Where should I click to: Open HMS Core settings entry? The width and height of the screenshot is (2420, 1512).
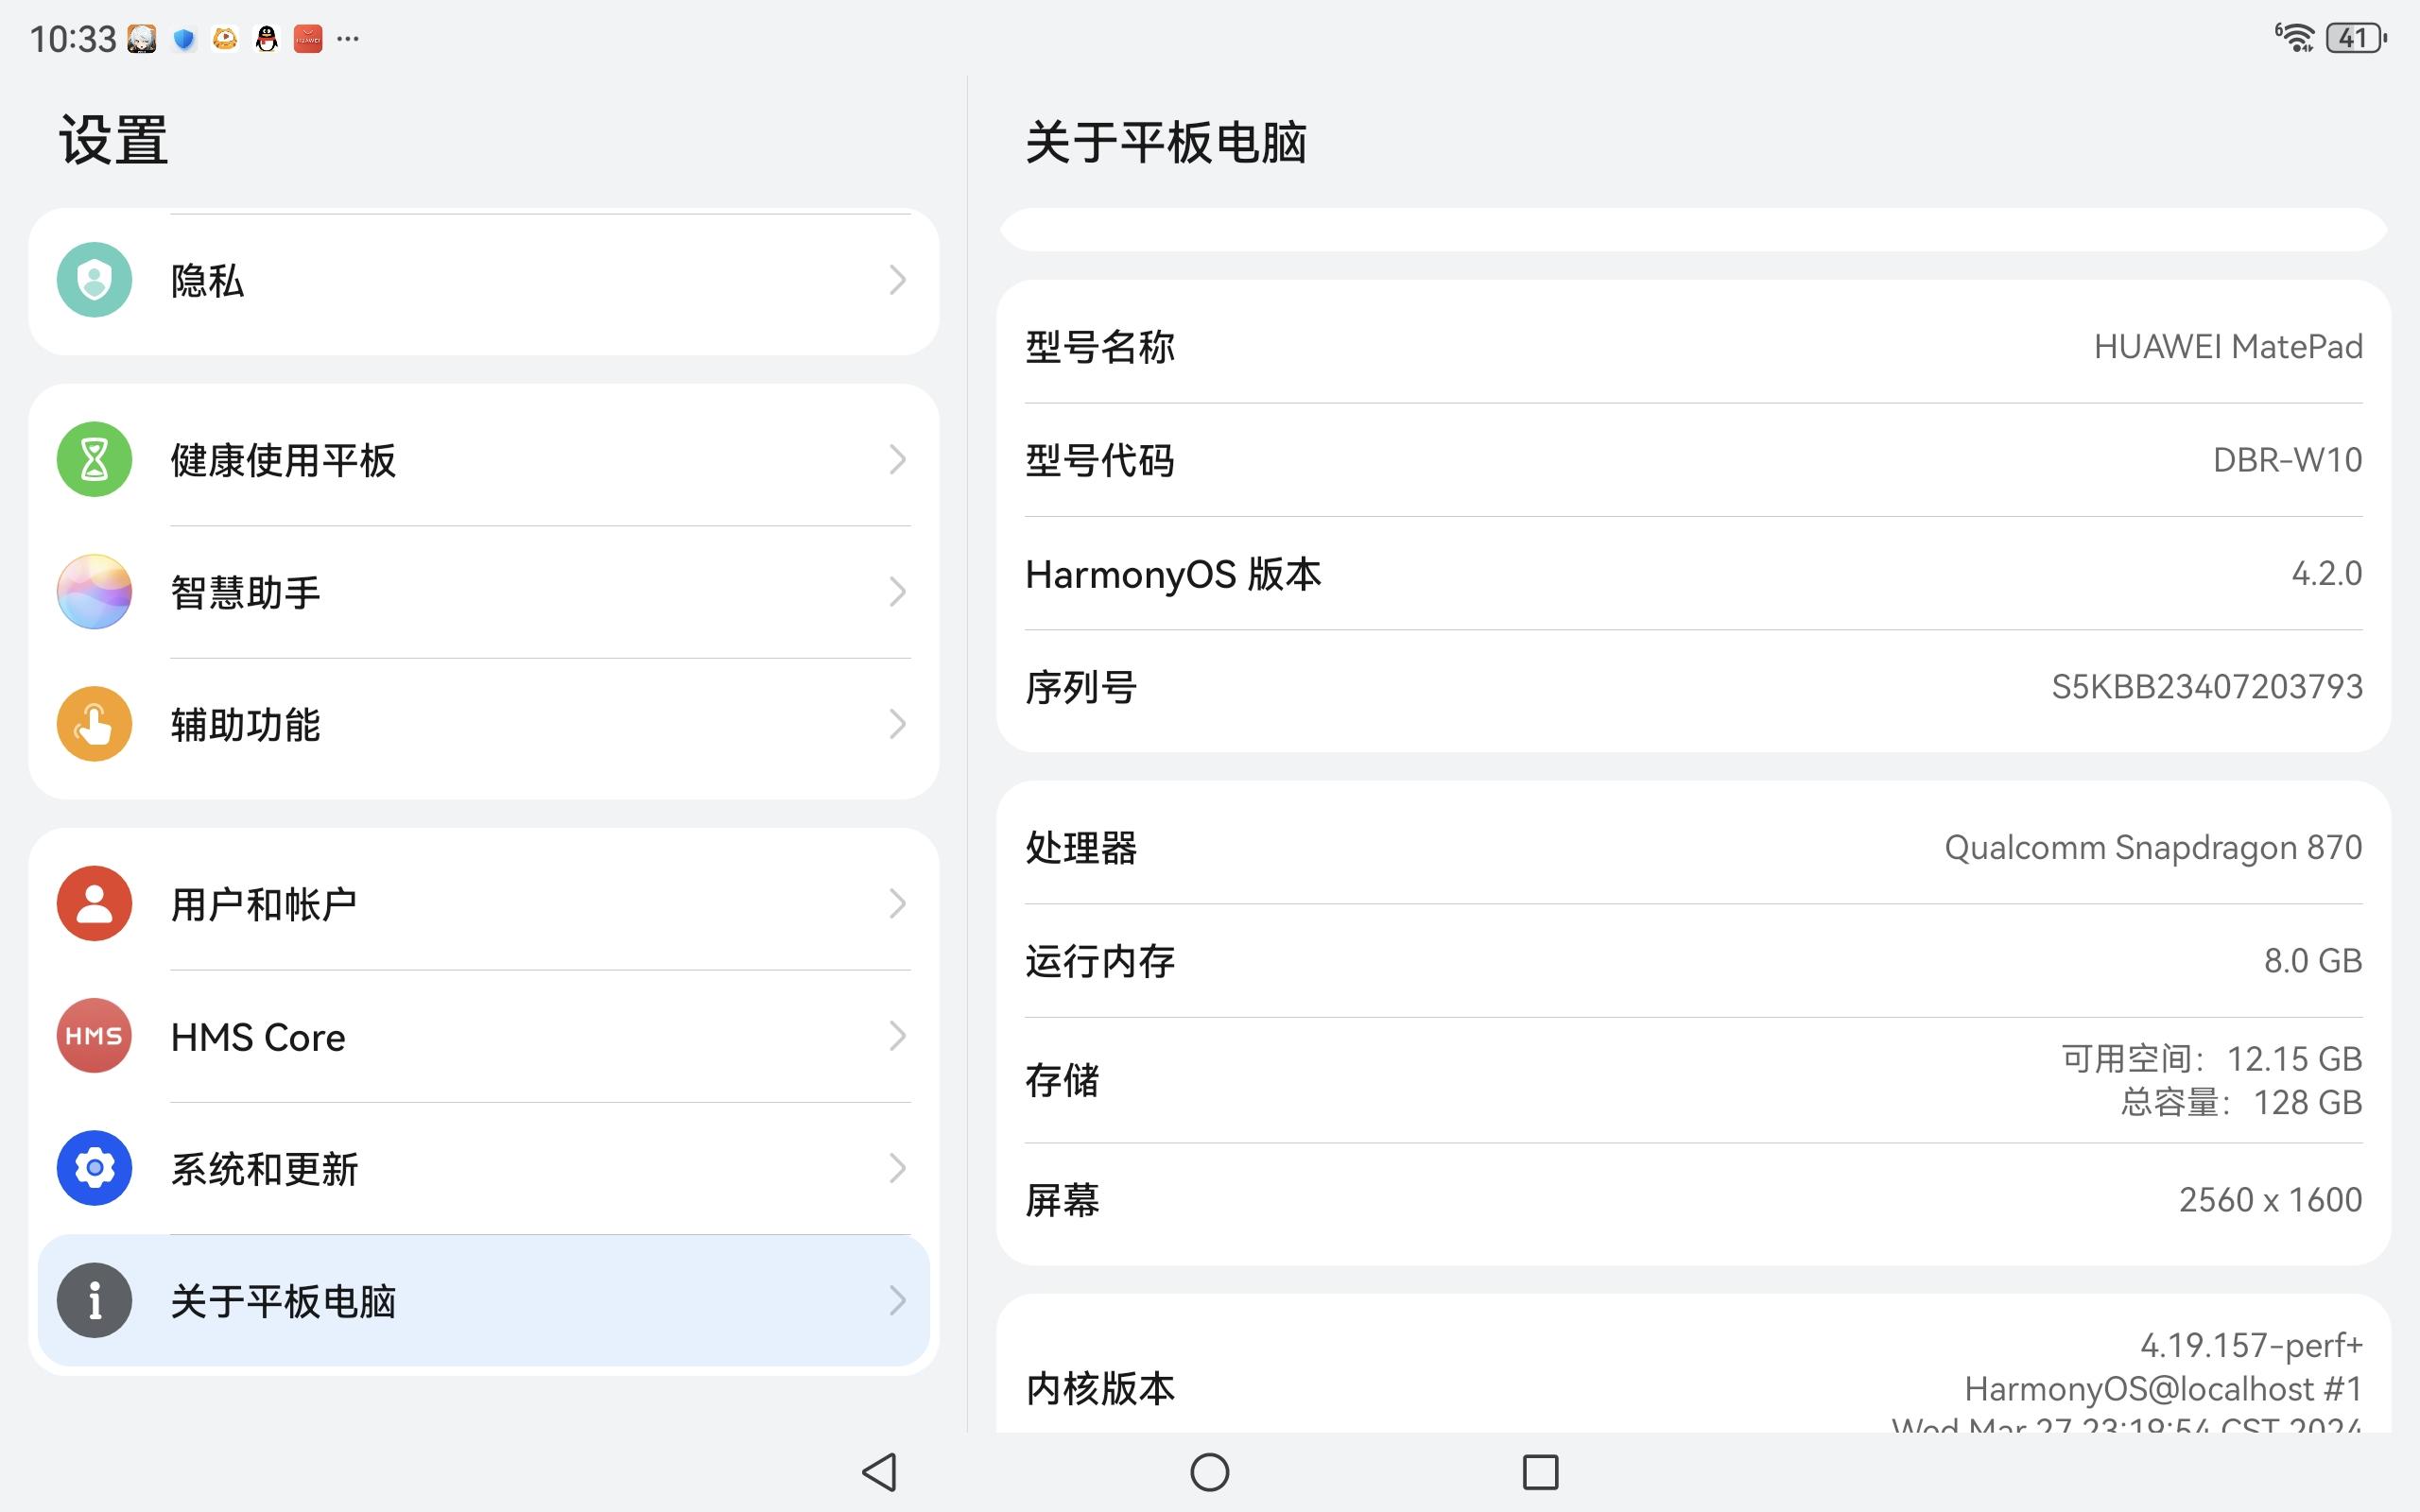pyautogui.click(x=484, y=1036)
